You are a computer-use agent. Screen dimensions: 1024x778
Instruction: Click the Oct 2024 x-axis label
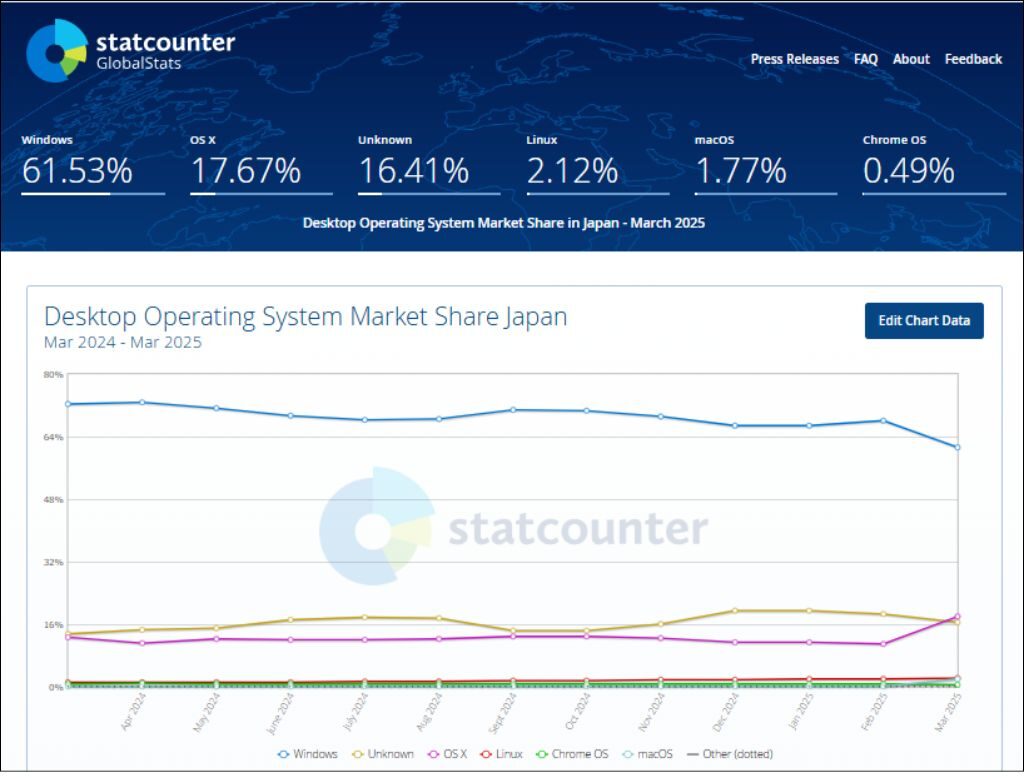click(x=578, y=711)
